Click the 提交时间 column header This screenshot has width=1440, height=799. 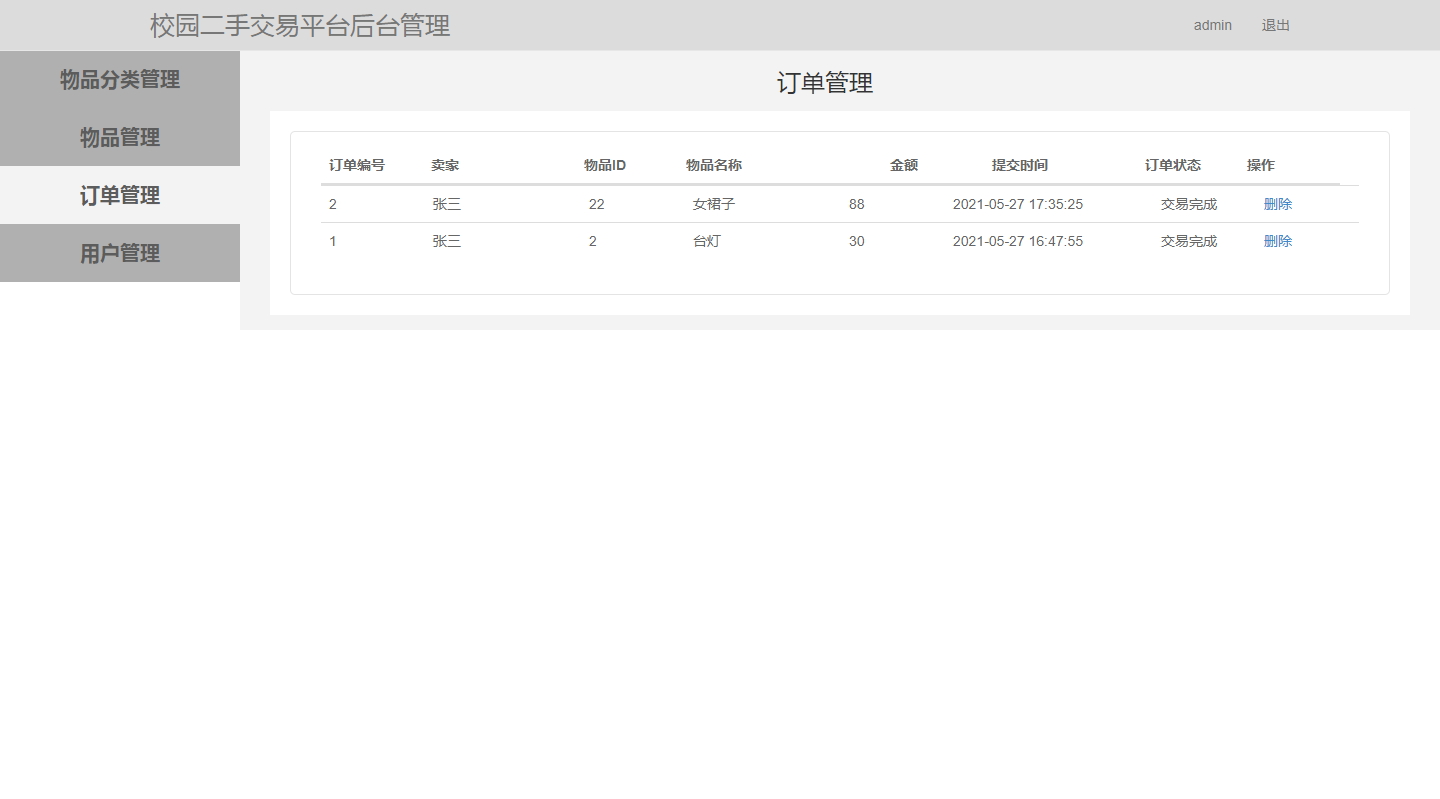(x=1020, y=165)
